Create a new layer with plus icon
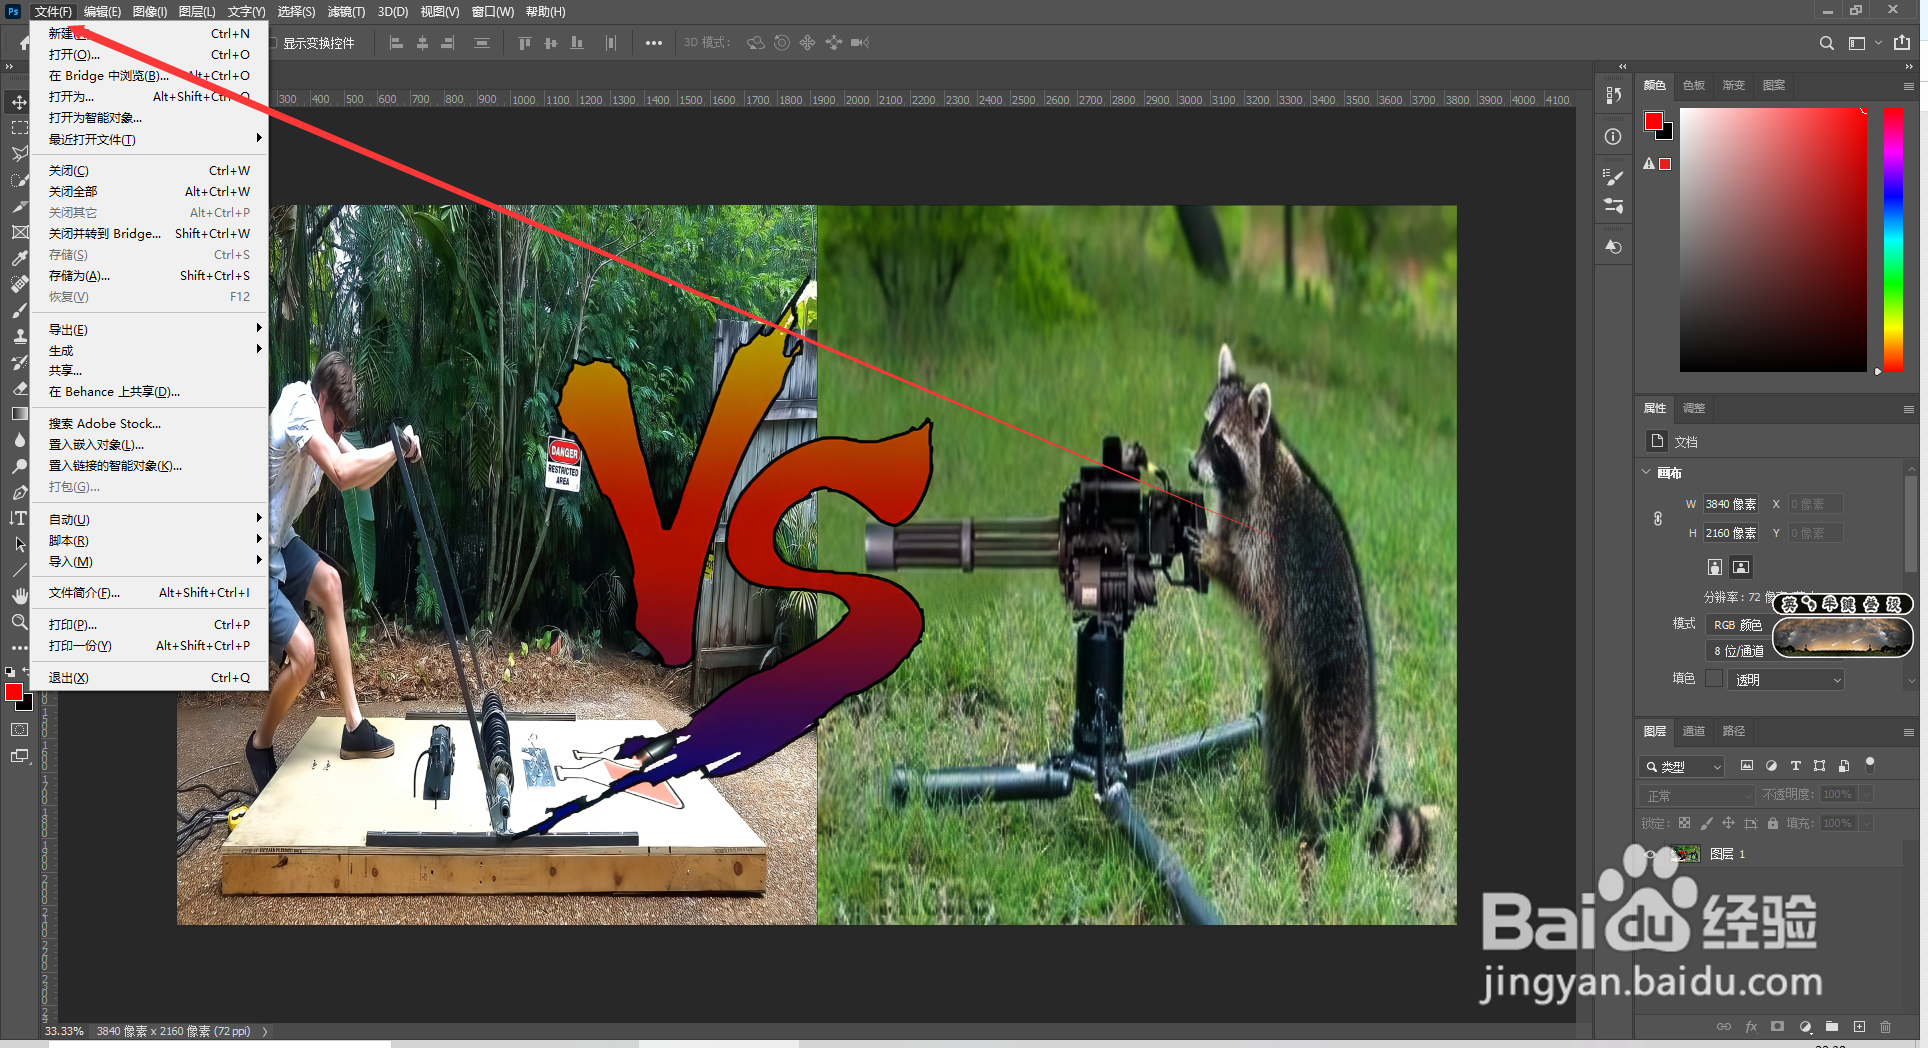Viewport: 1928px width, 1048px height. point(1859,1026)
